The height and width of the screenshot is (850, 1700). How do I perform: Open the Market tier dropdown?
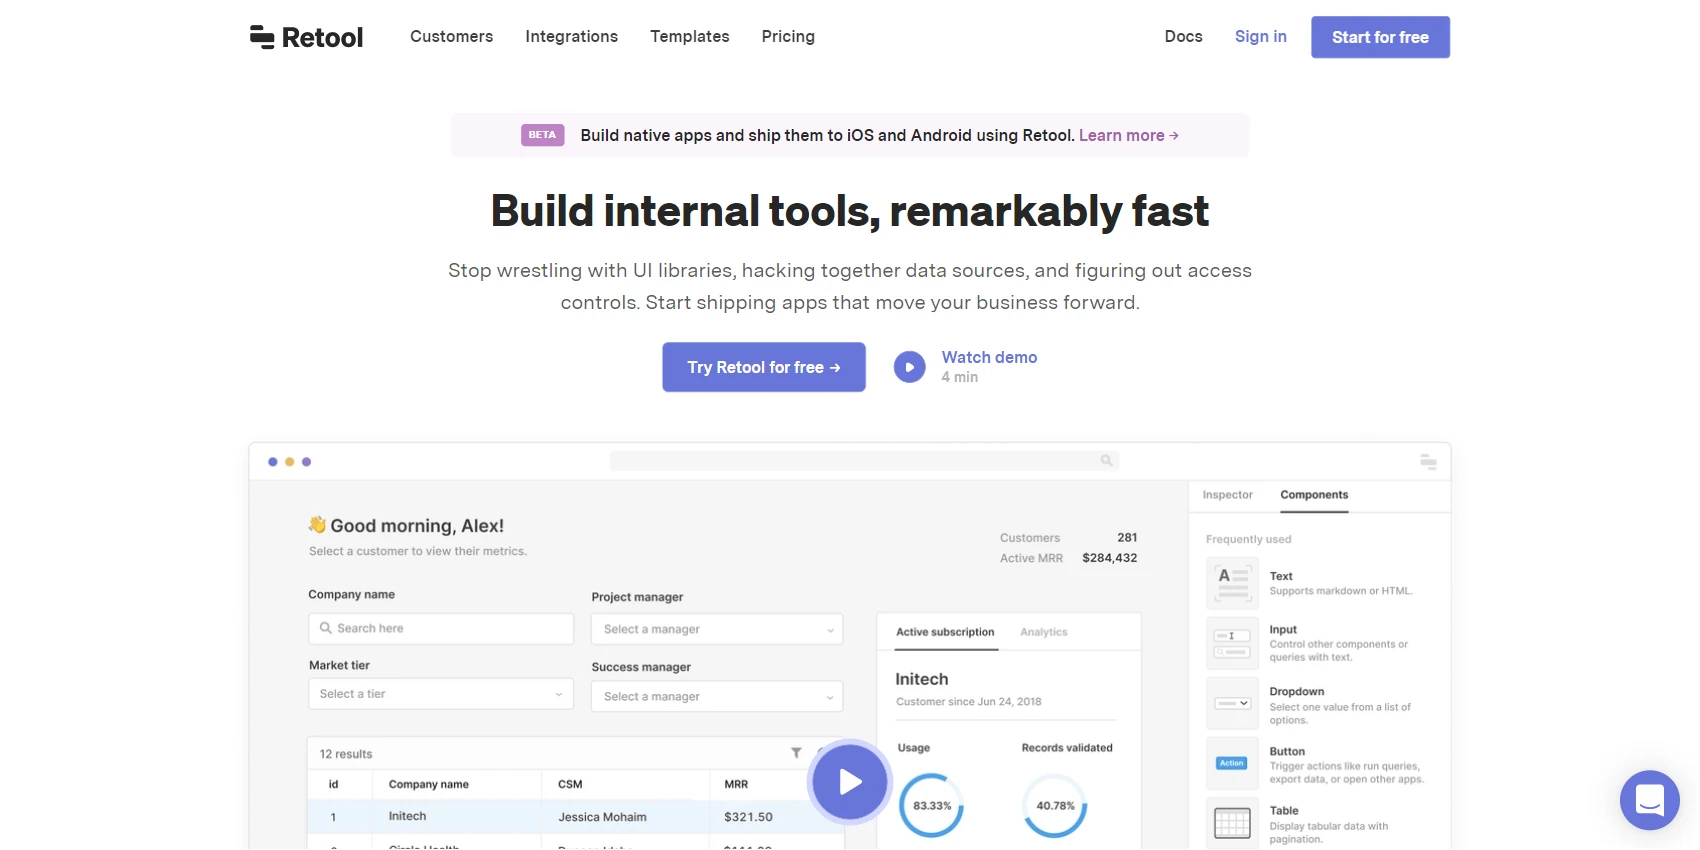pyautogui.click(x=441, y=694)
